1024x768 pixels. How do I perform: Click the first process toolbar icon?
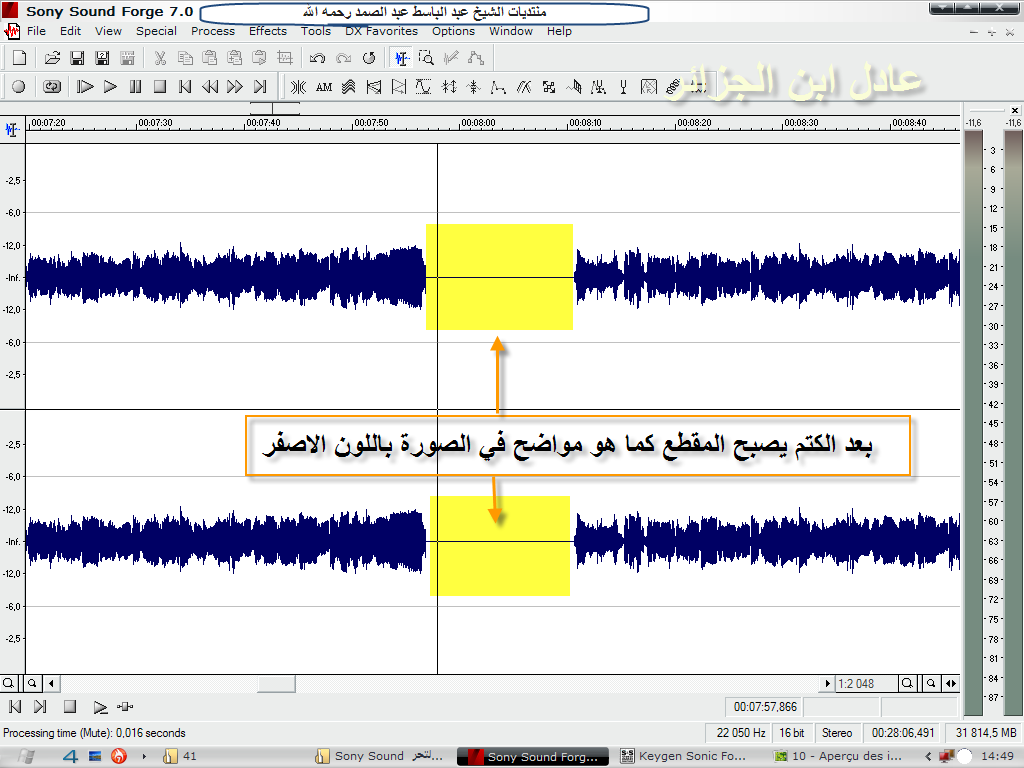(x=298, y=86)
